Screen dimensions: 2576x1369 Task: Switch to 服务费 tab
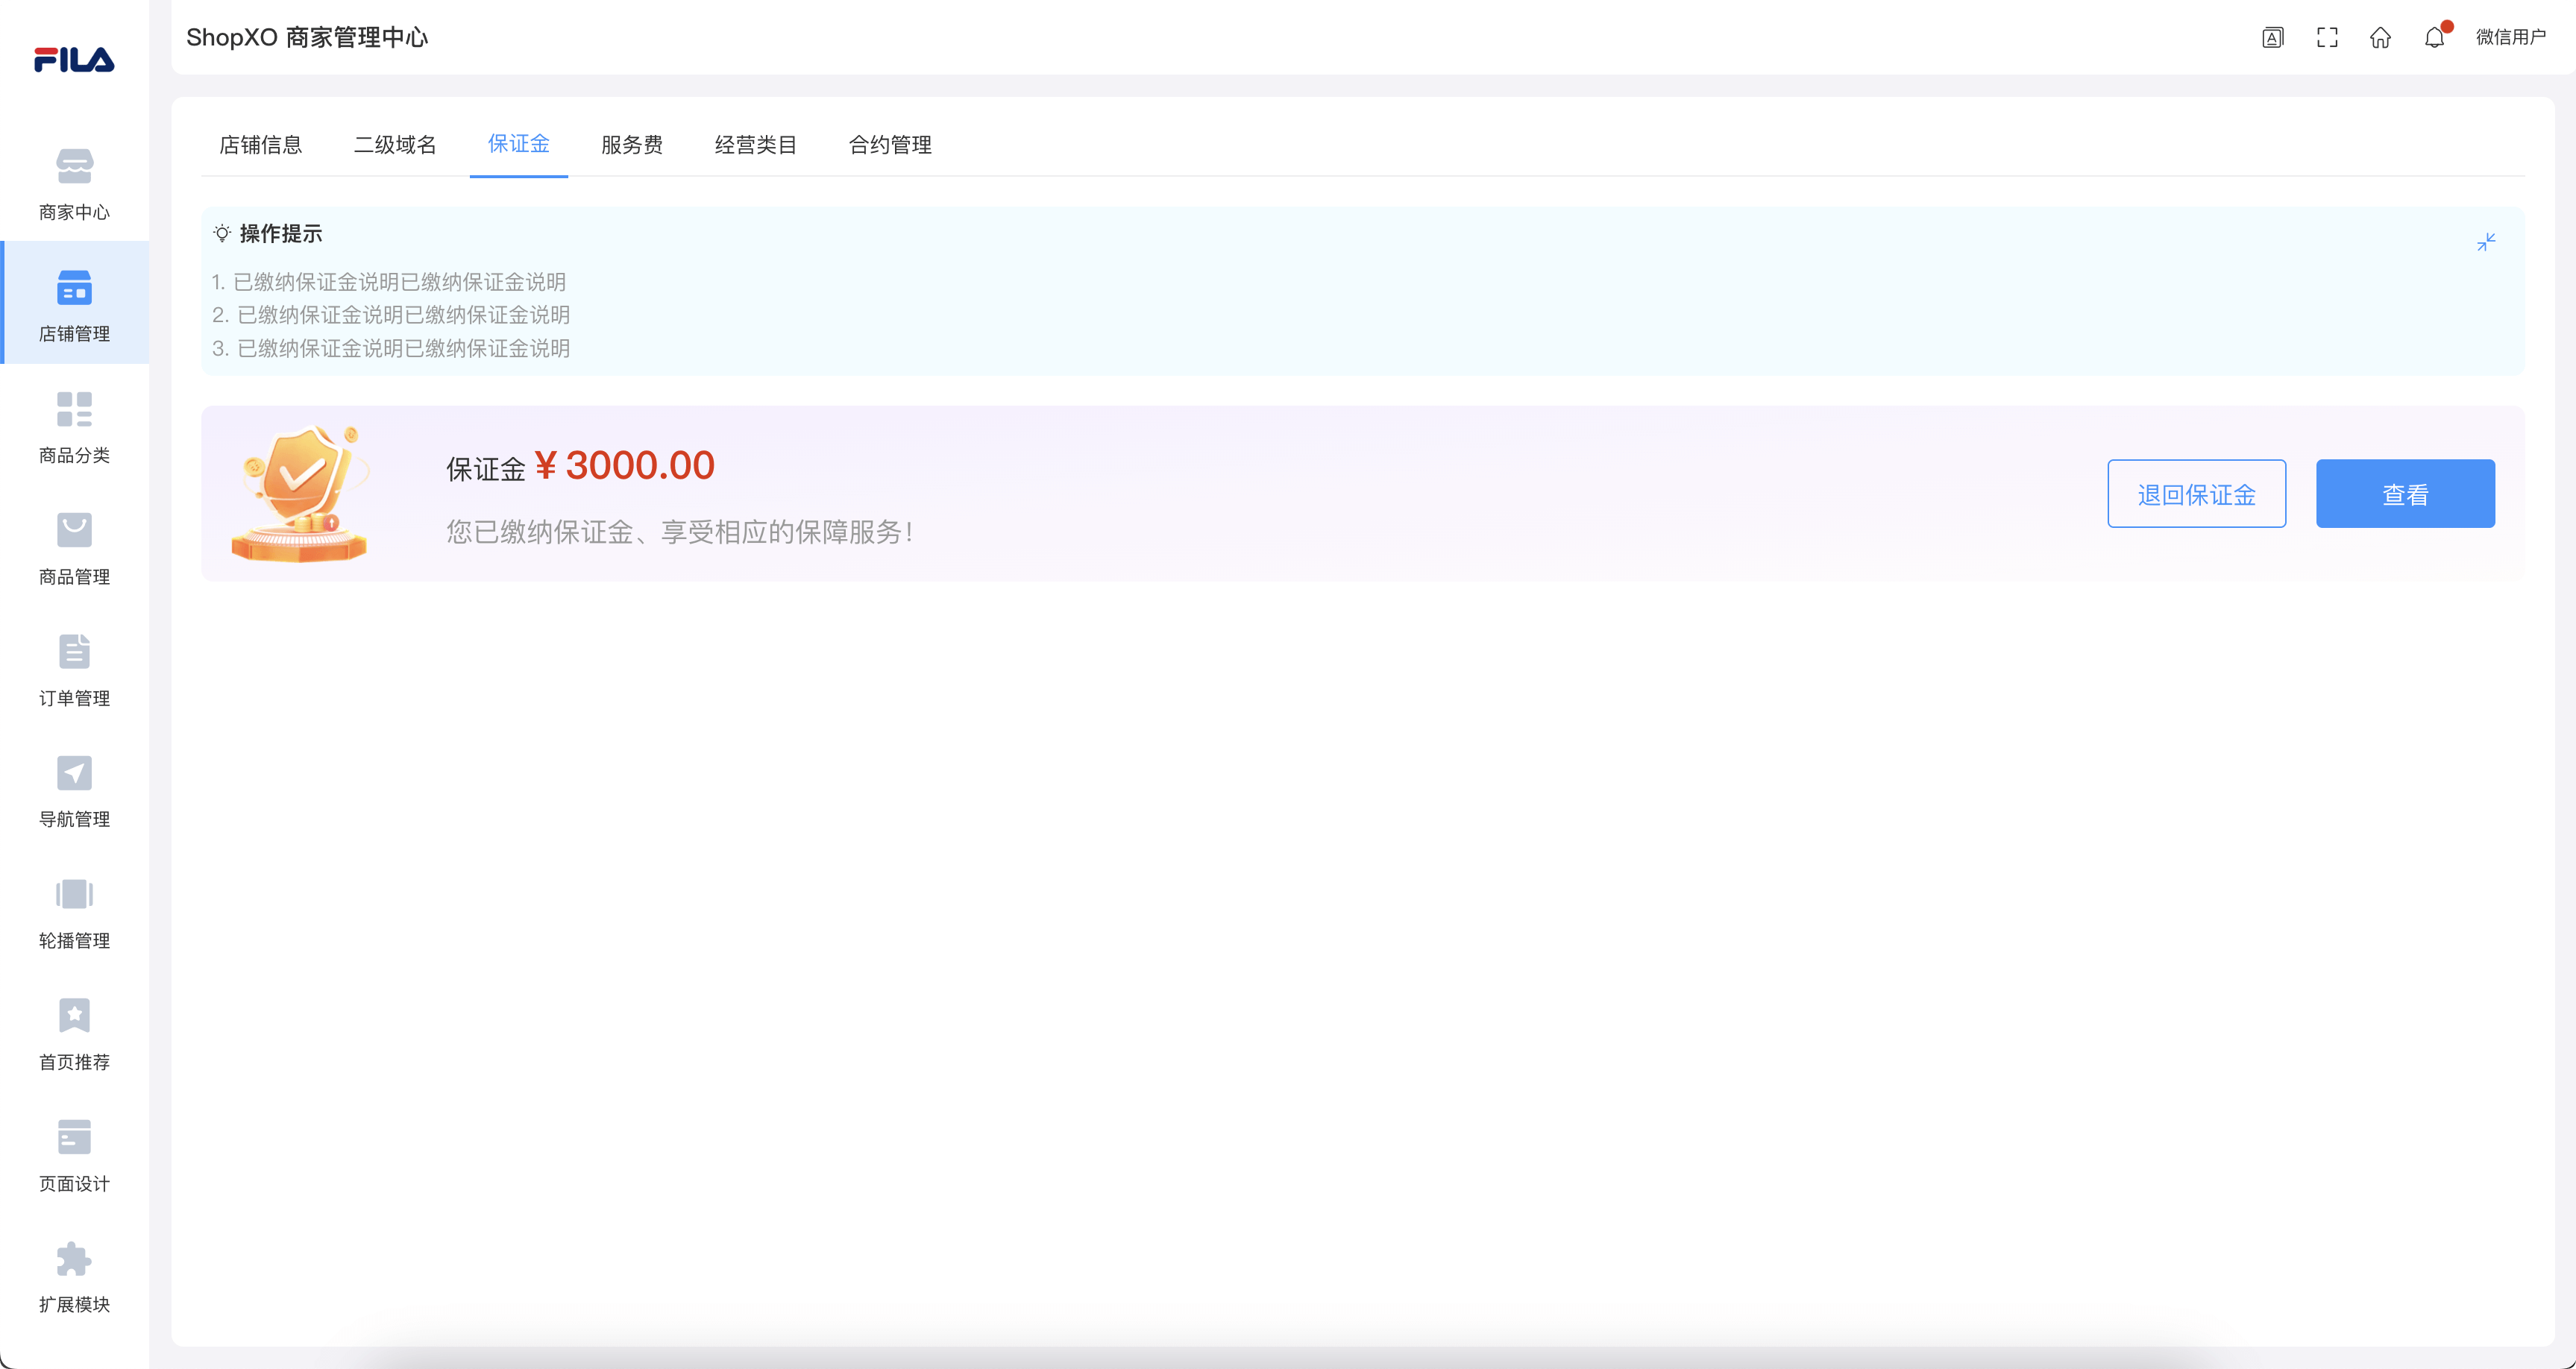632,145
